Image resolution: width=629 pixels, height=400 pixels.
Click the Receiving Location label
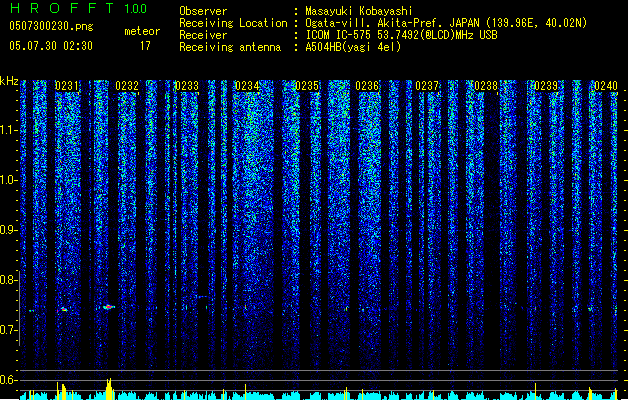click(233, 23)
